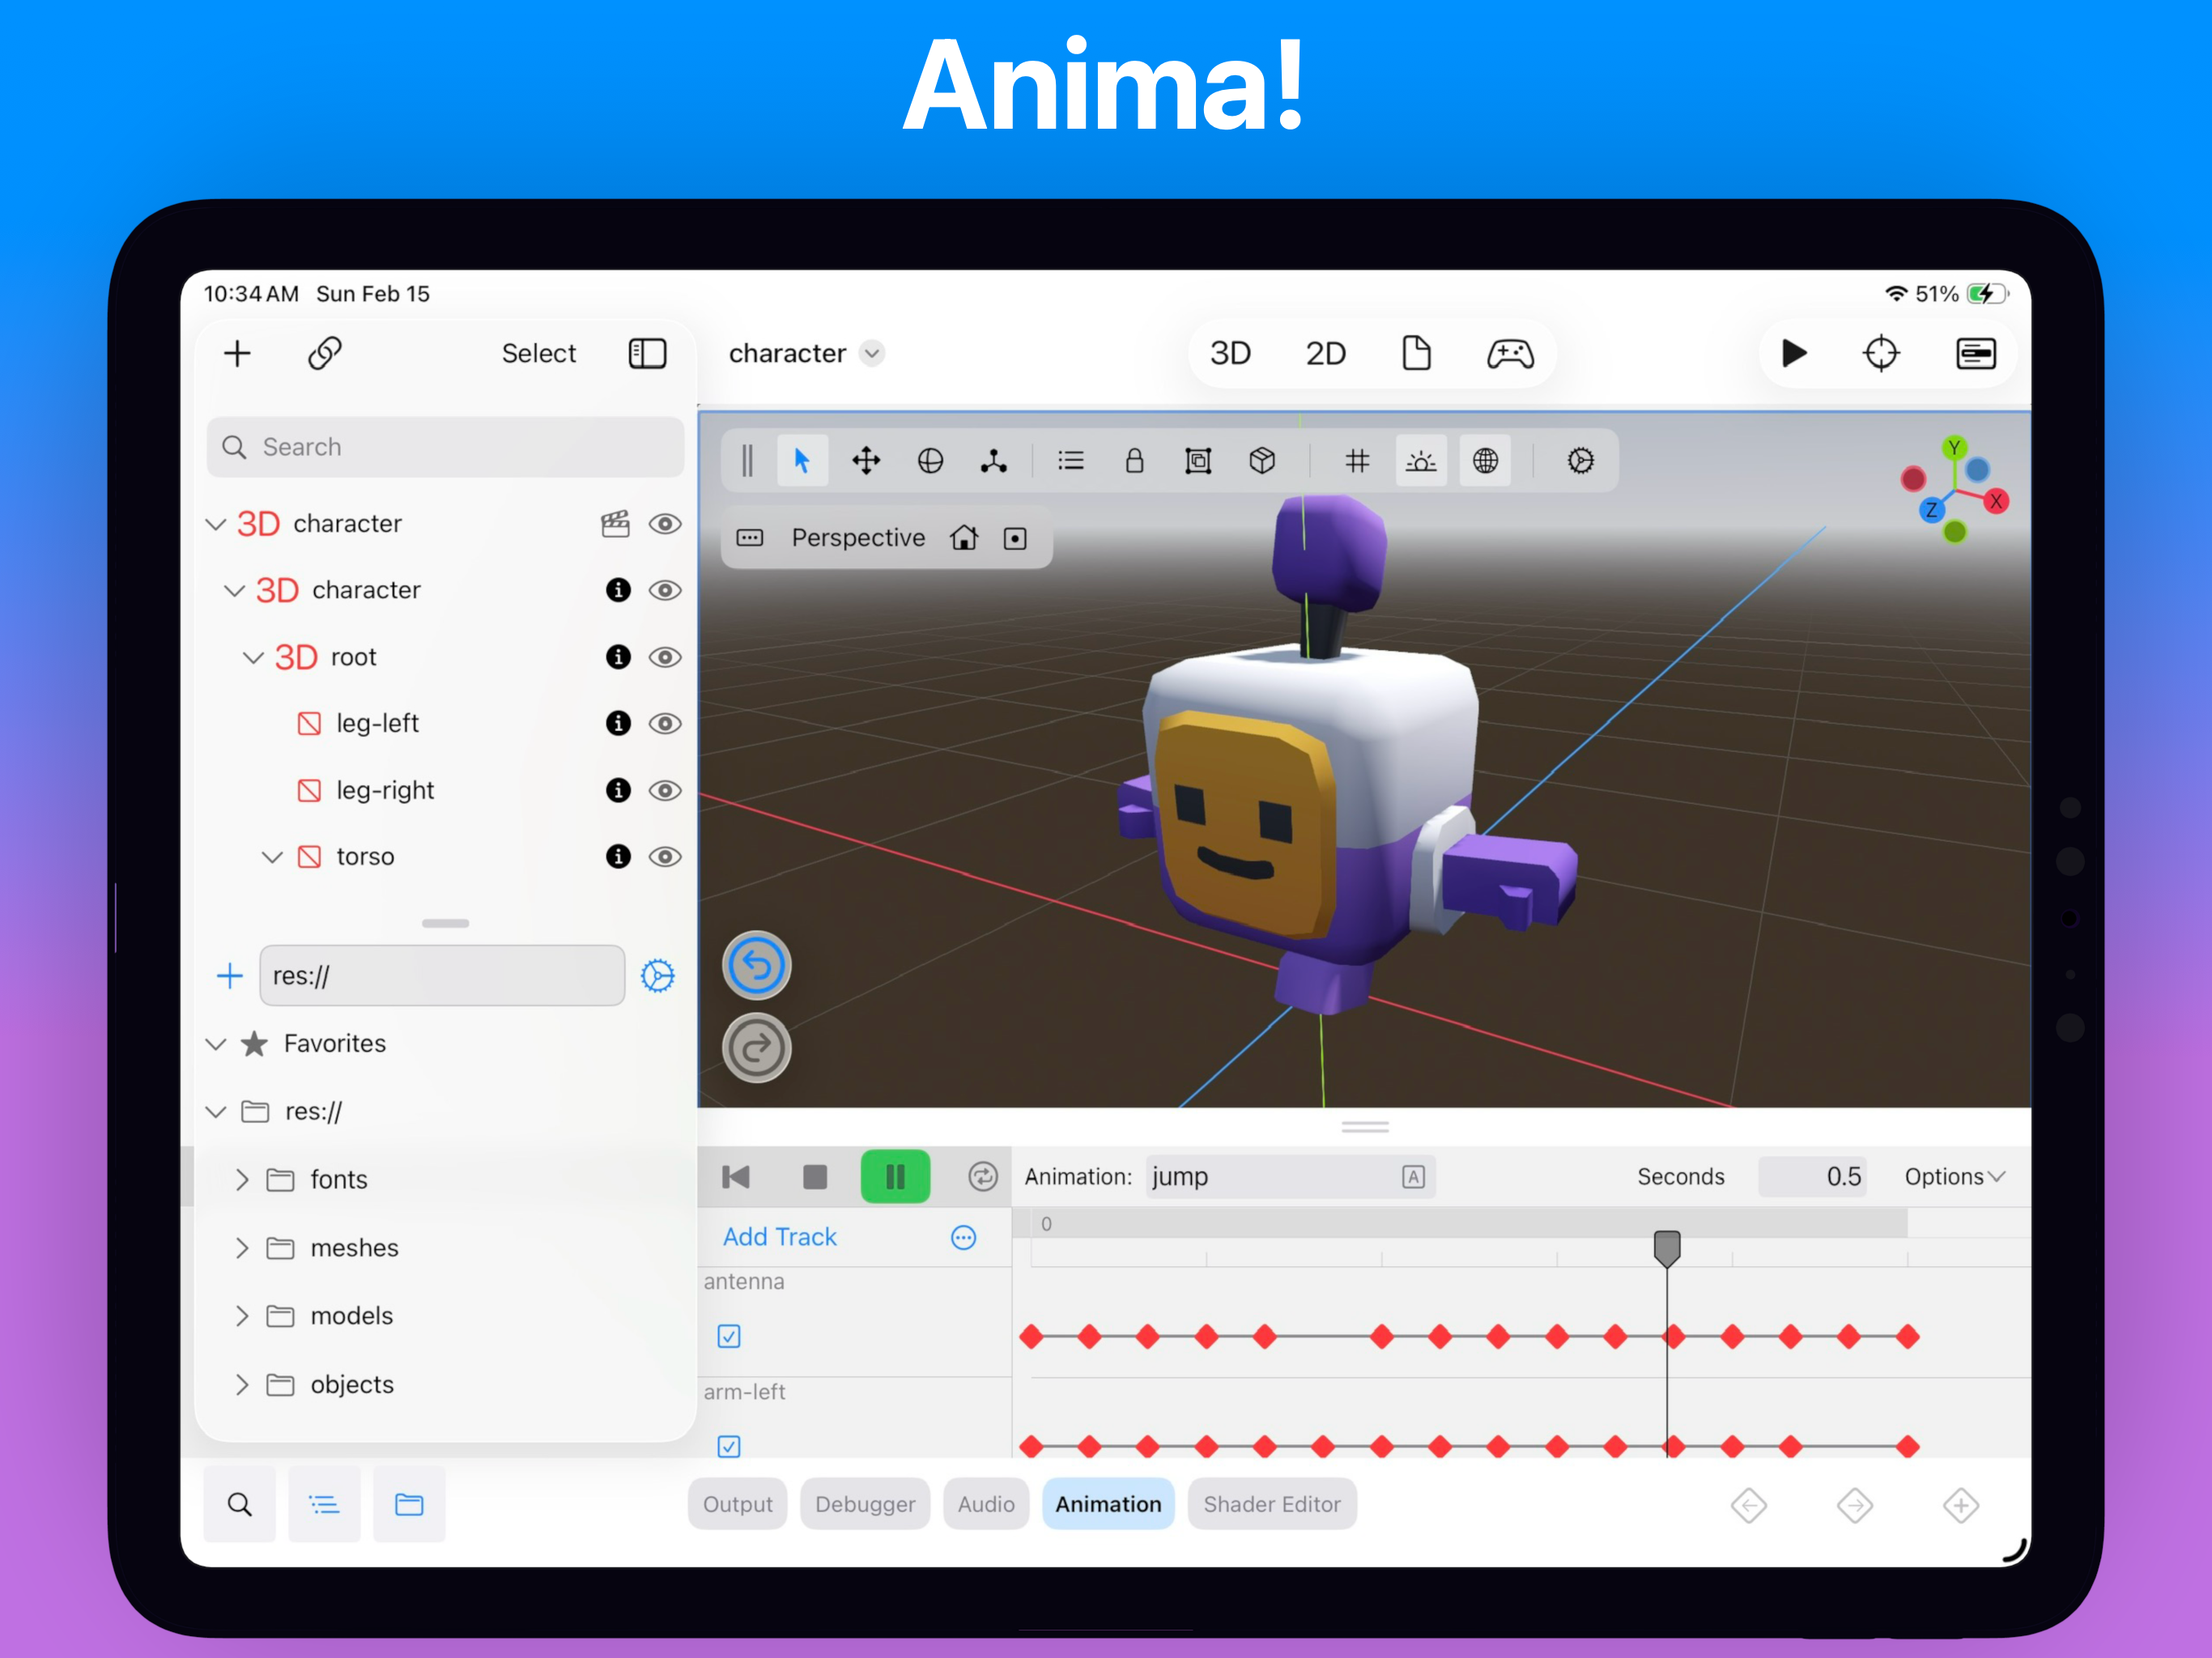Collapse the root node

(254, 657)
